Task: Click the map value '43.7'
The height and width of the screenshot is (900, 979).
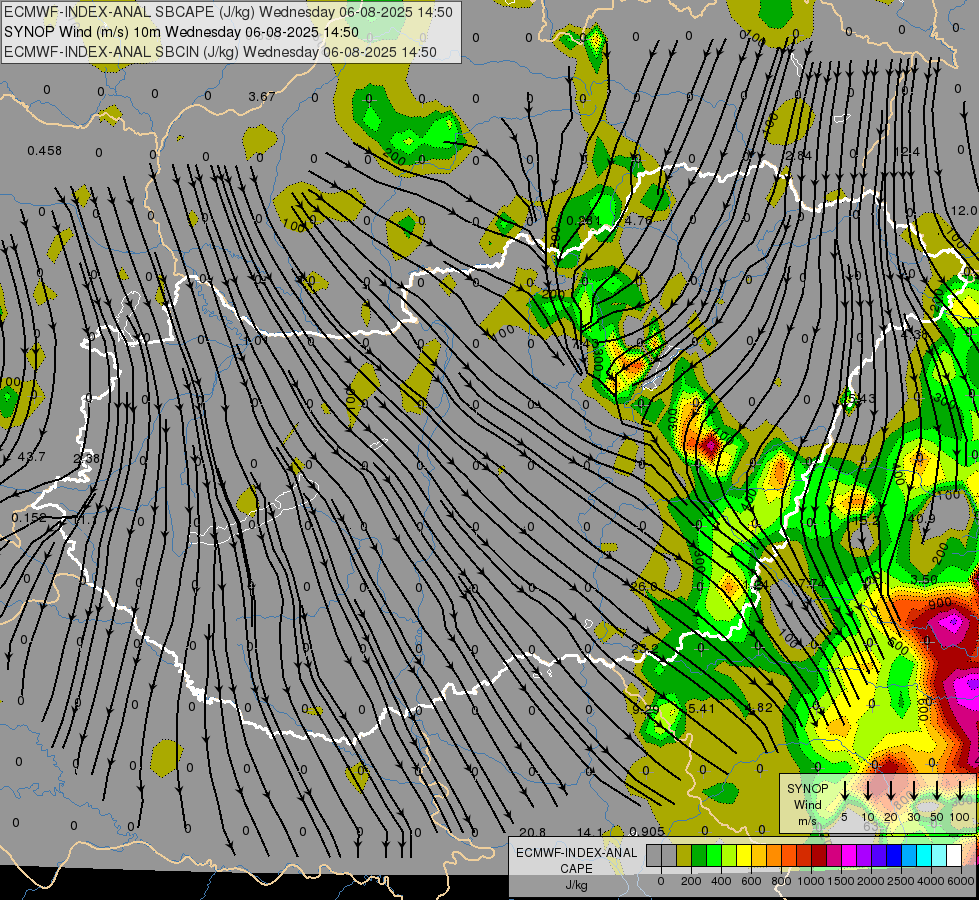Action: point(31,457)
